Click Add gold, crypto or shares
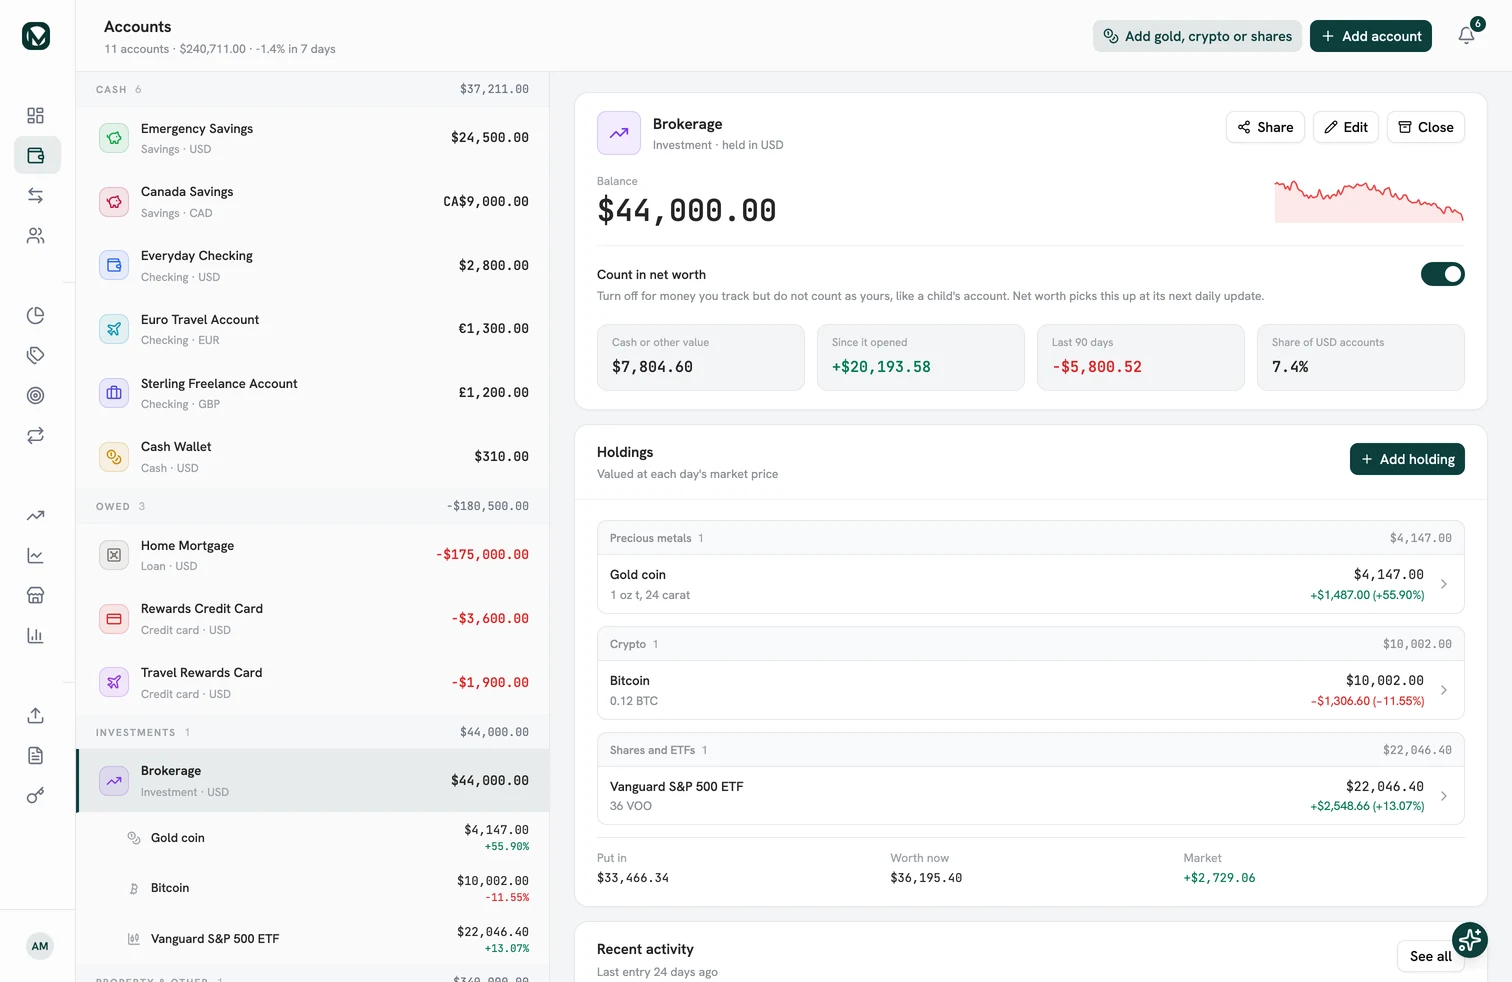The width and height of the screenshot is (1512, 982). pyautogui.click(x=1197, y=36)
